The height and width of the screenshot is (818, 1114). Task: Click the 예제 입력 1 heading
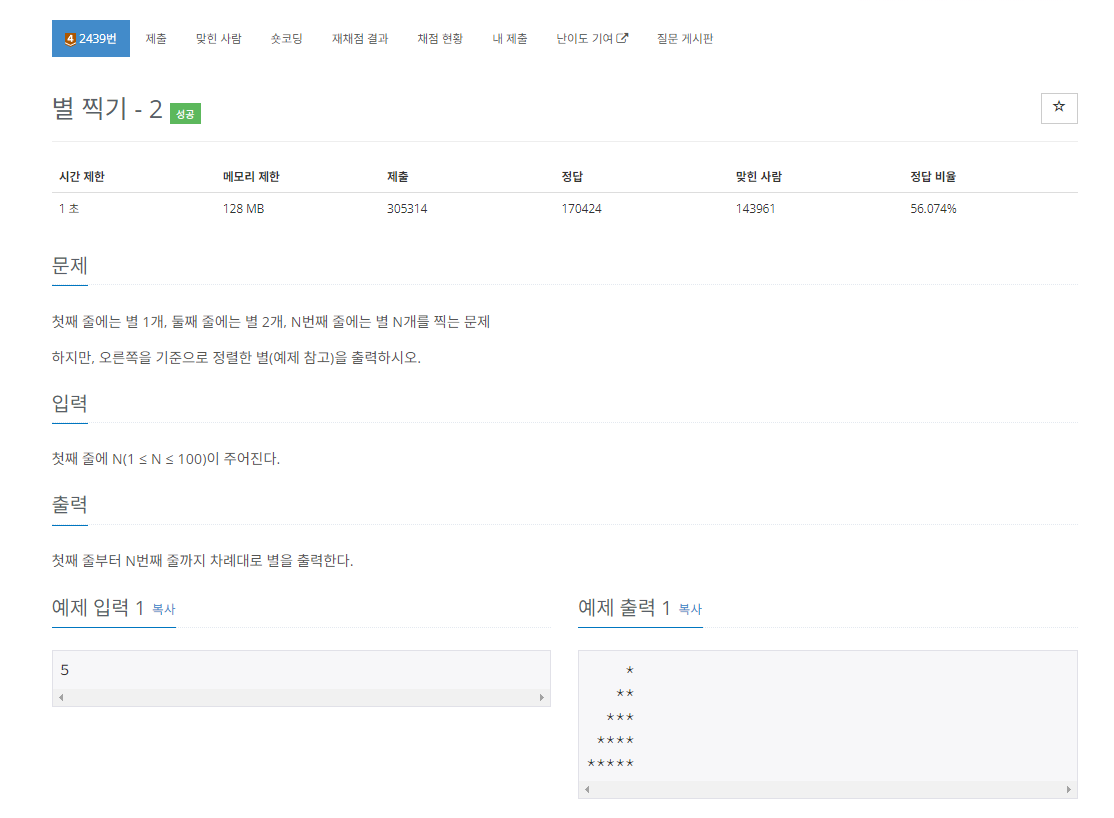click(x=98, y=608)
